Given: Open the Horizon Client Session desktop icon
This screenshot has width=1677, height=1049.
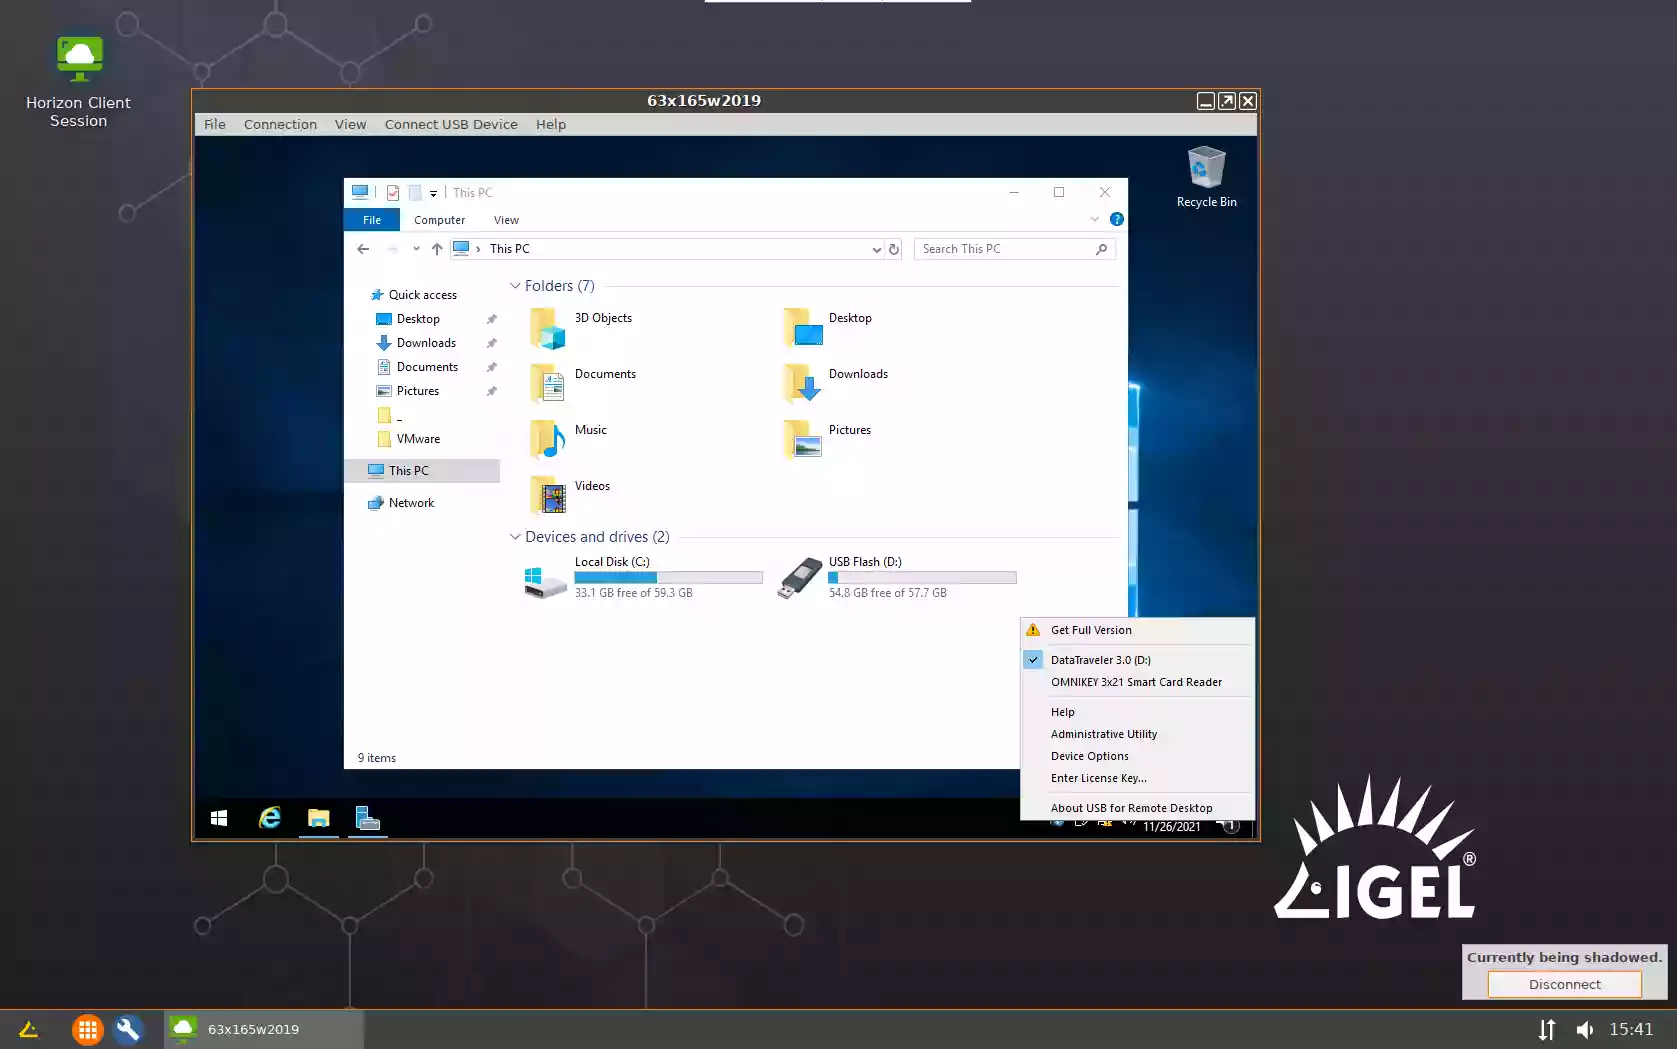Looking at the screenshot, I should point(78,82).
